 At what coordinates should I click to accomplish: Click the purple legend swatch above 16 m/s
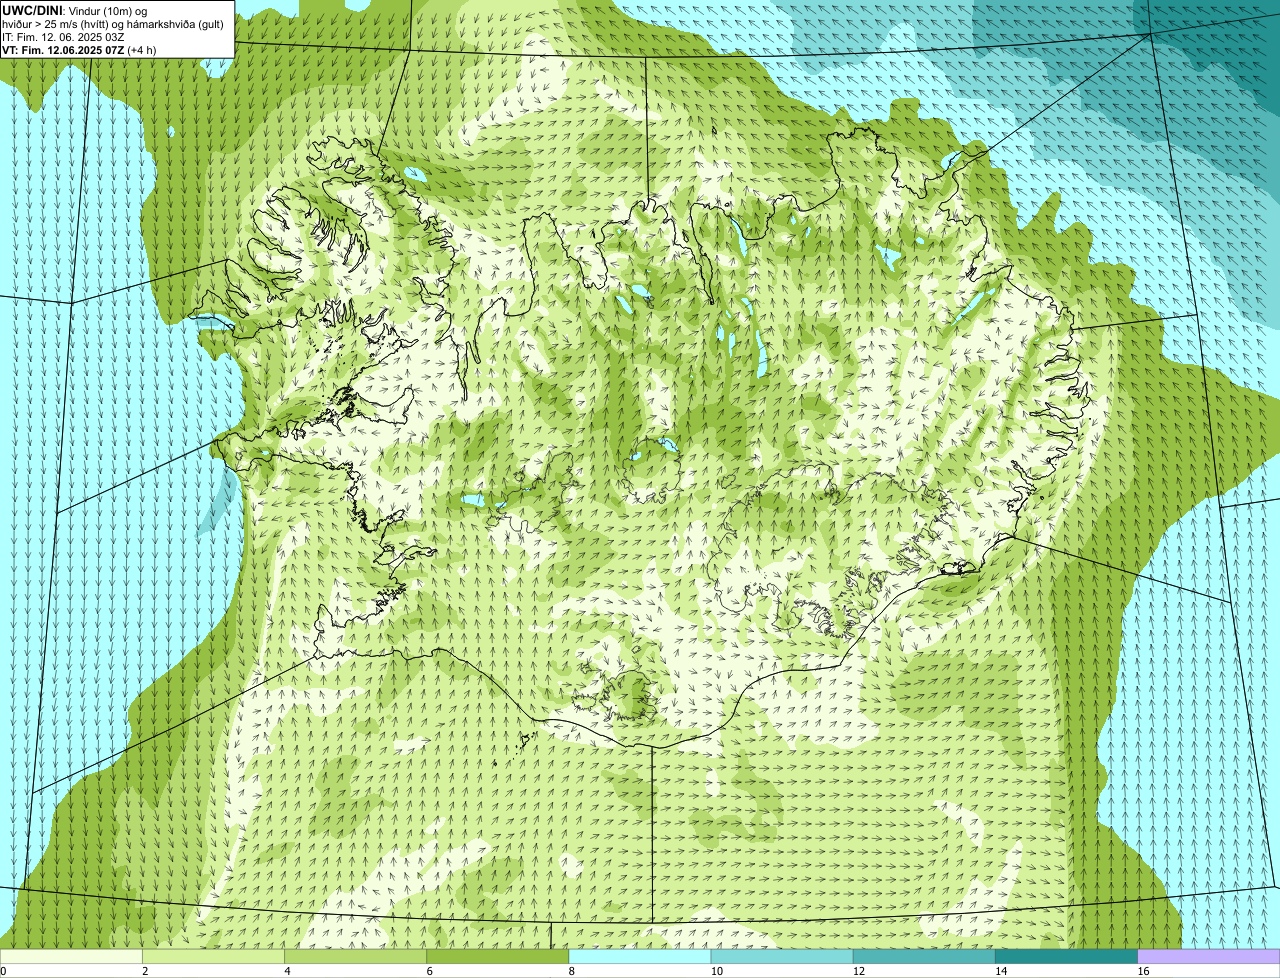[1209, 957]
